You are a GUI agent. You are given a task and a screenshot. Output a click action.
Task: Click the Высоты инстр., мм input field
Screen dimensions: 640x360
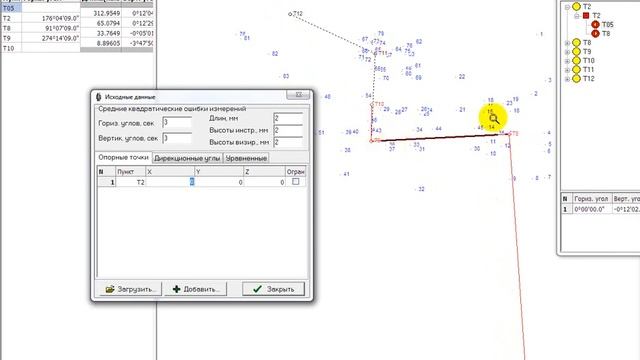click(288, 130)
